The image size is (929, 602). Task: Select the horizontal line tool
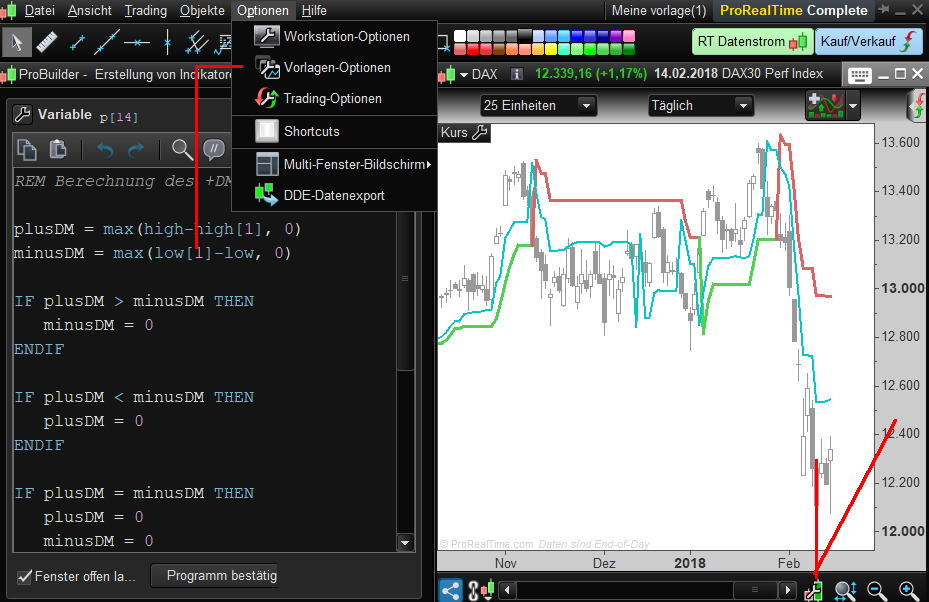[x=137, y=43]
